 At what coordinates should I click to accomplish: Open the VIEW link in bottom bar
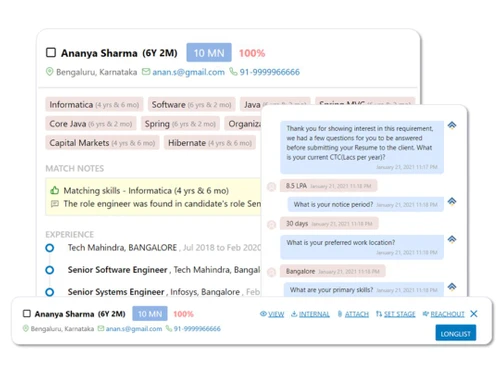pos(276,314)
